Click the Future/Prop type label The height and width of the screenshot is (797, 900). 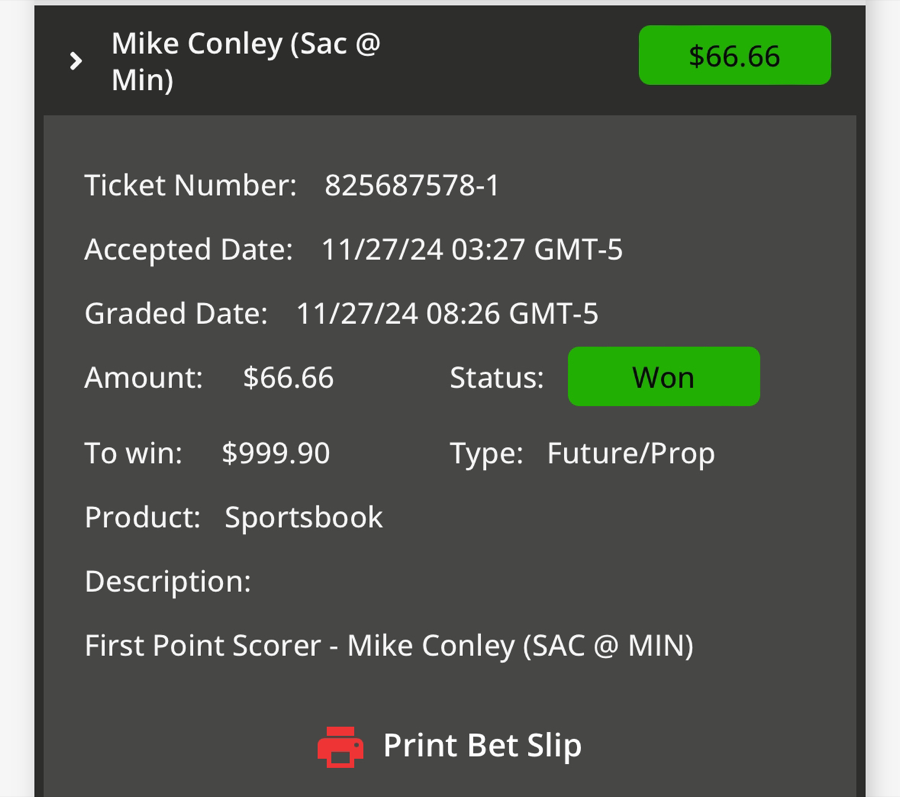pyautogui.click(x=630, y=453)
